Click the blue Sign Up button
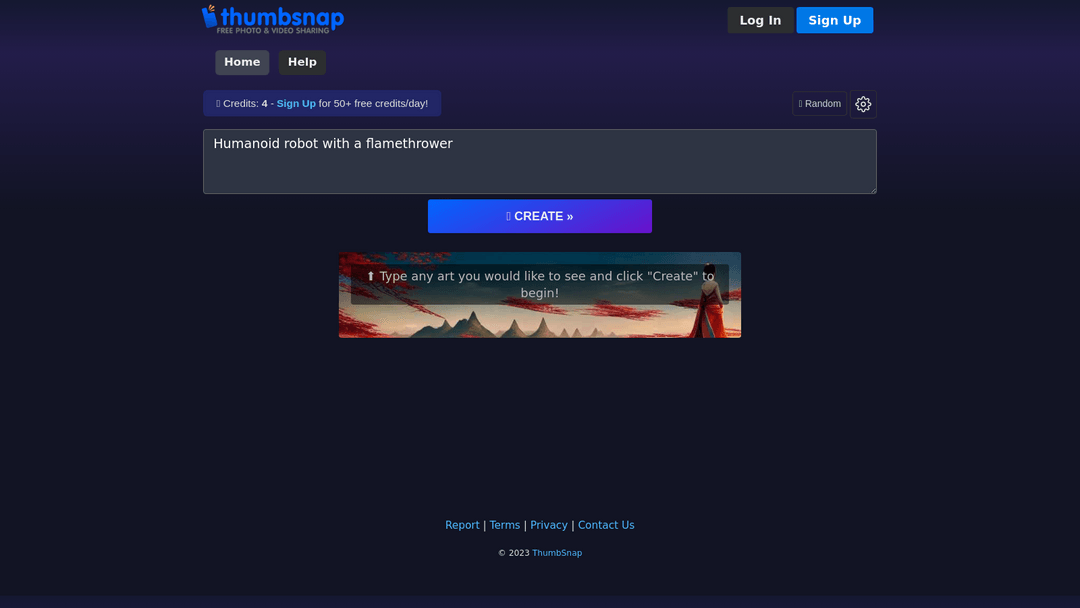Screen dimensions: 1080x608 pos(834,20)
